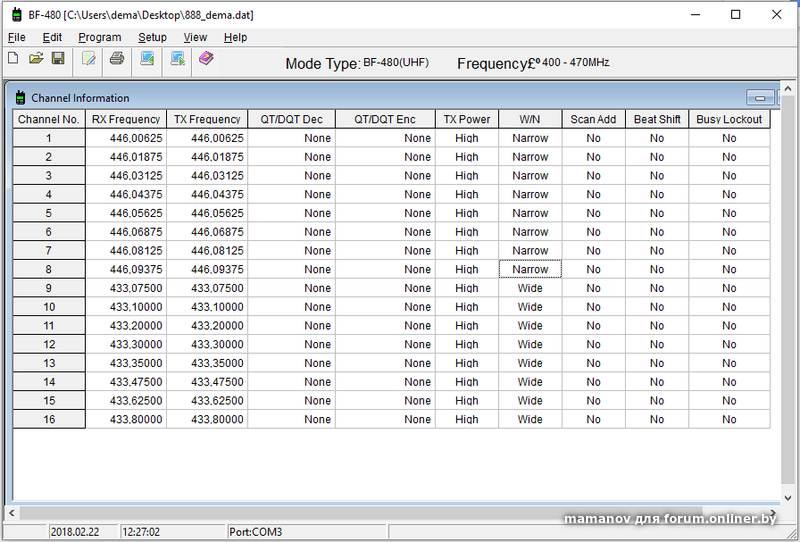Click the Save floppy disk icon
The width and height of the screenshot is (800, 542).
(x=58, y=59)
